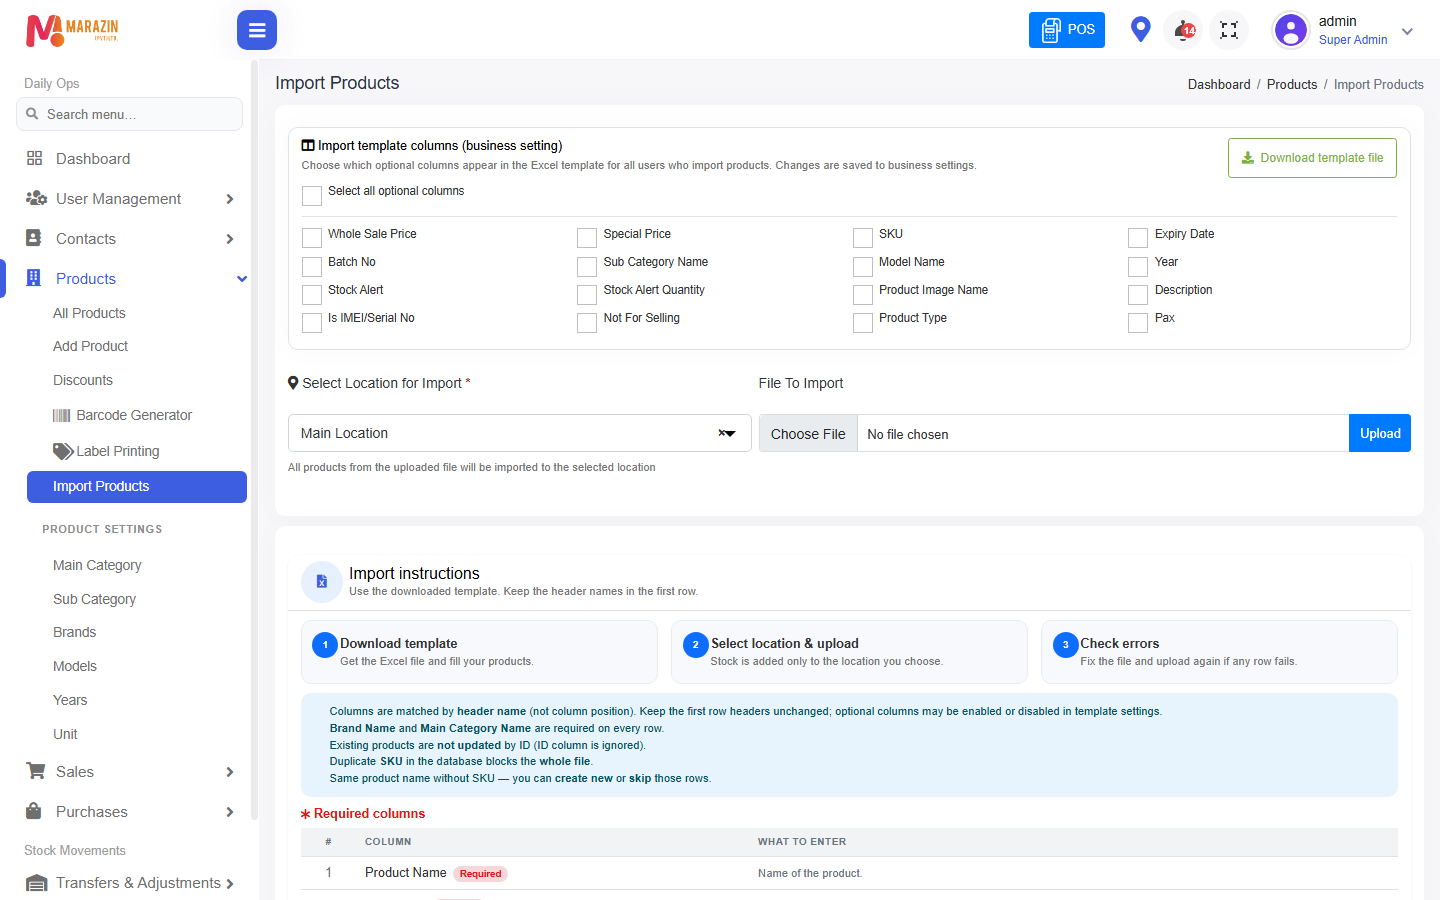Viewport: 1440px width, 900px height.
Task: Check the Product Image Name option
Action: point(863,294)
